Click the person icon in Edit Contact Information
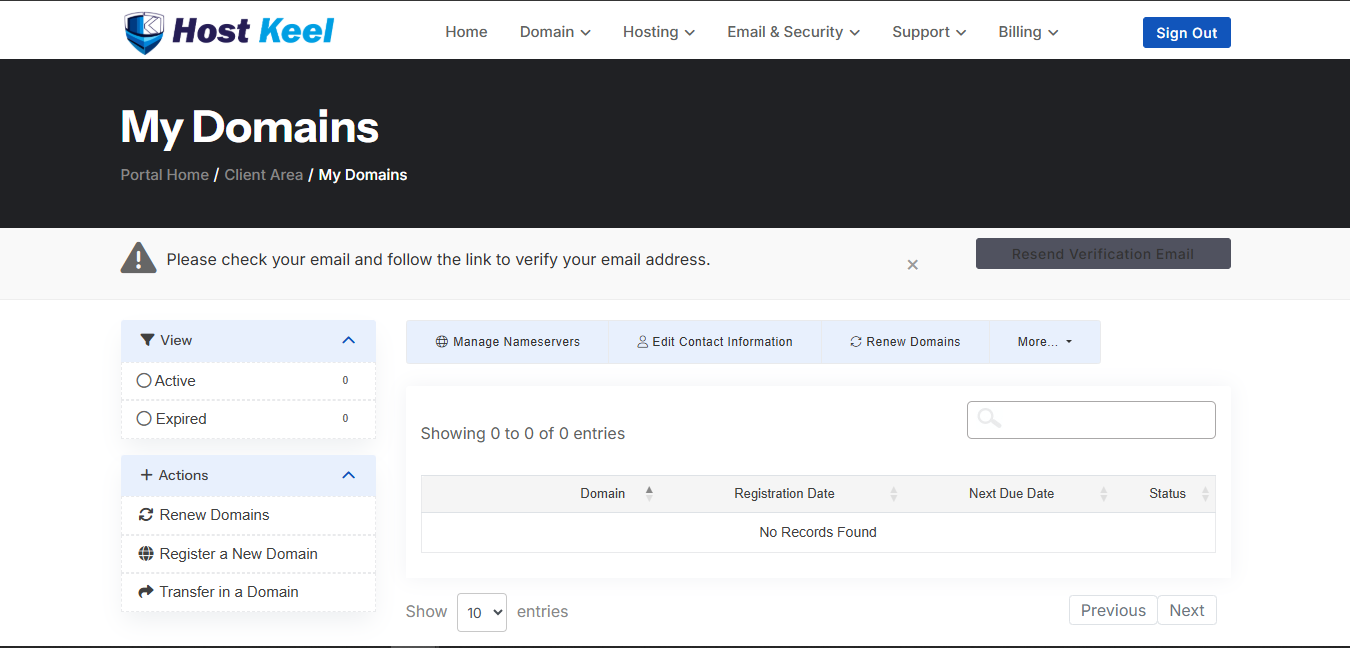1350x648 pixels. 643,342
